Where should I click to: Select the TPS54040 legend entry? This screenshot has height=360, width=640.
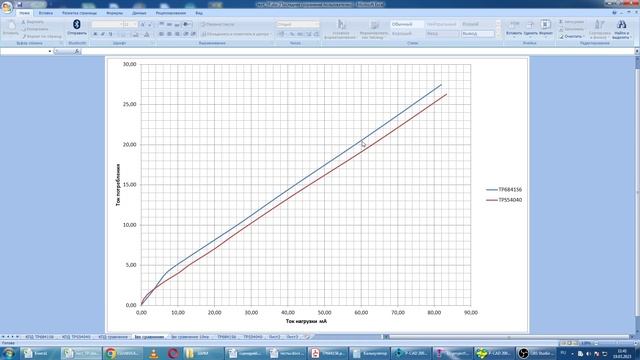(x=504, y=200)
